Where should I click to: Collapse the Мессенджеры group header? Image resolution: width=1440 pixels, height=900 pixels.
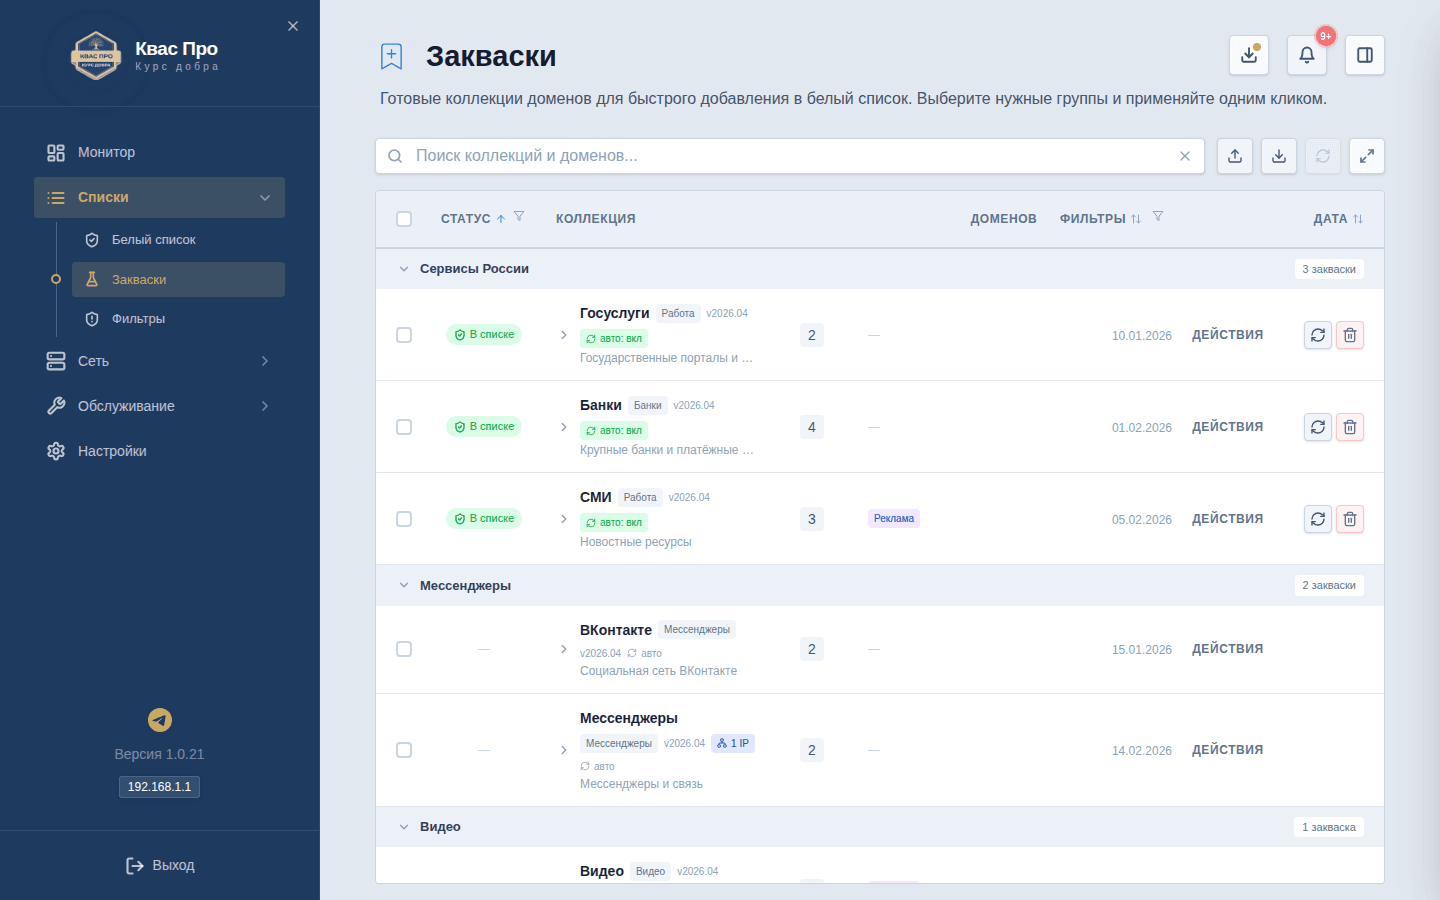404,586
